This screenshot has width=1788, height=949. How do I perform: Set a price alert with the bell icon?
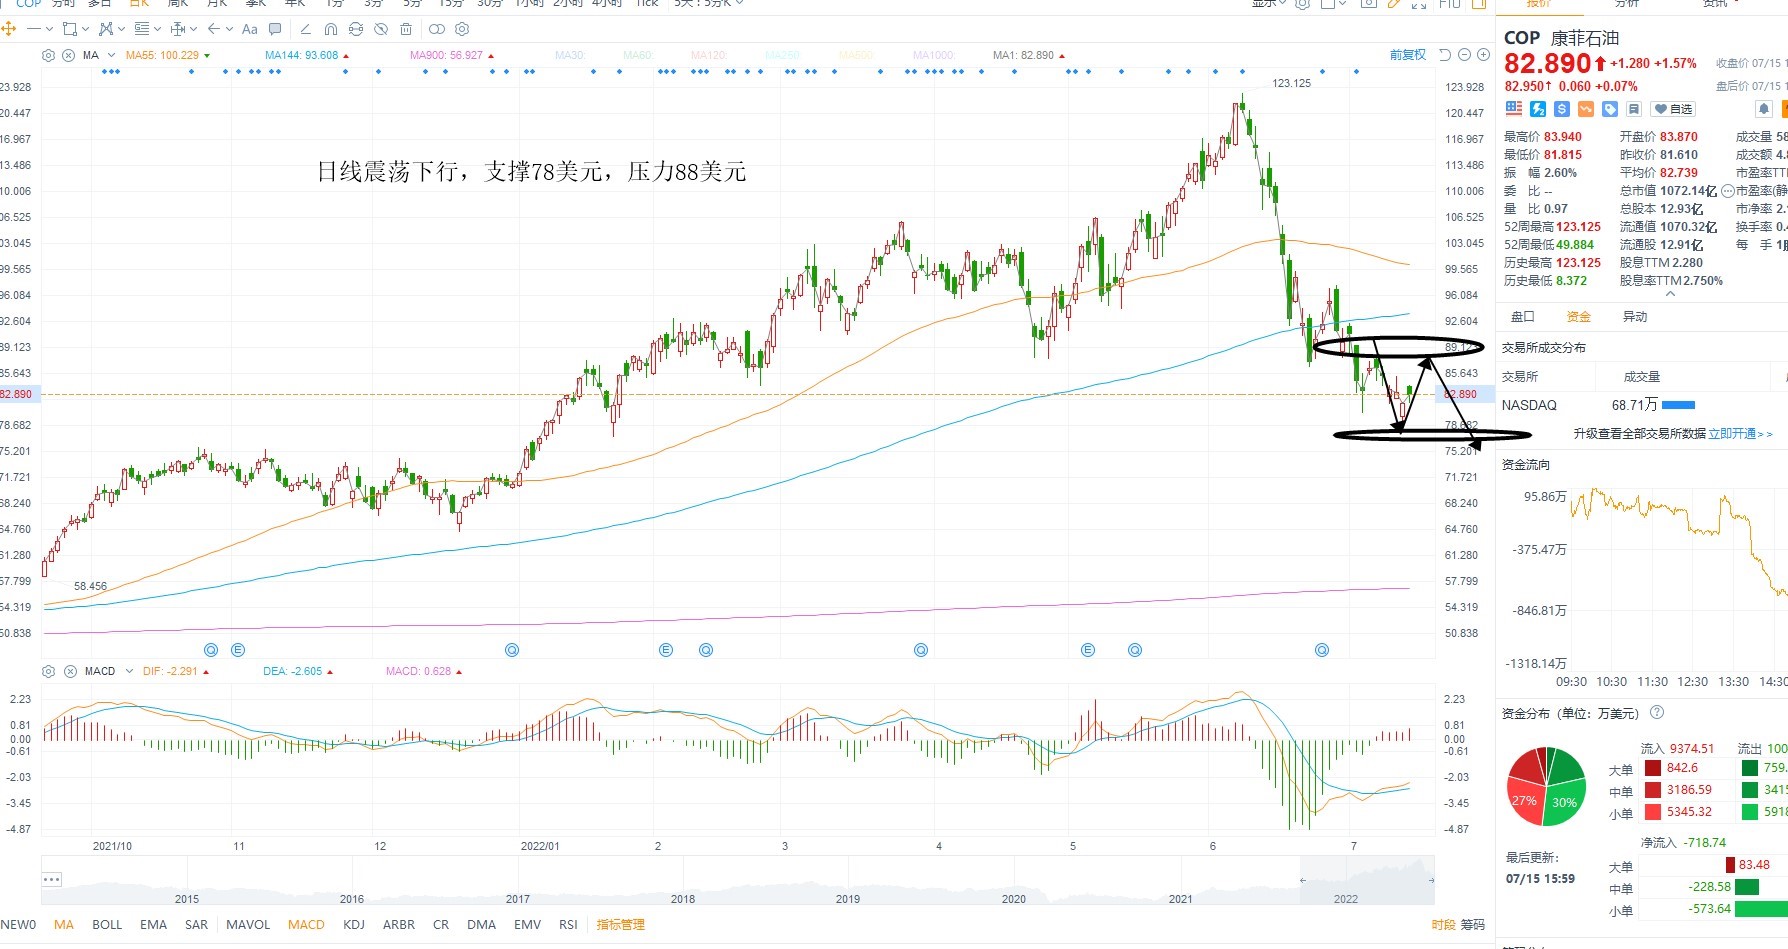click(1764, 109)
